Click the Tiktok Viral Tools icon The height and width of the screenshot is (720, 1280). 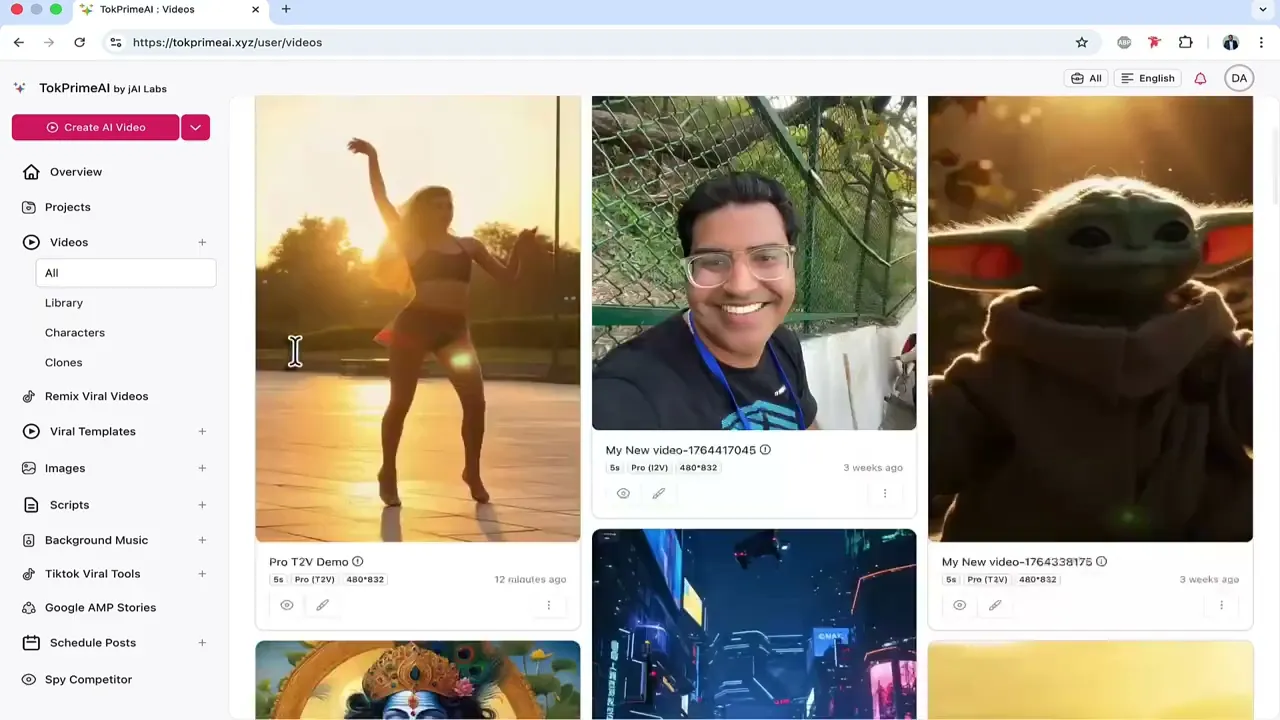pos(29,574)
